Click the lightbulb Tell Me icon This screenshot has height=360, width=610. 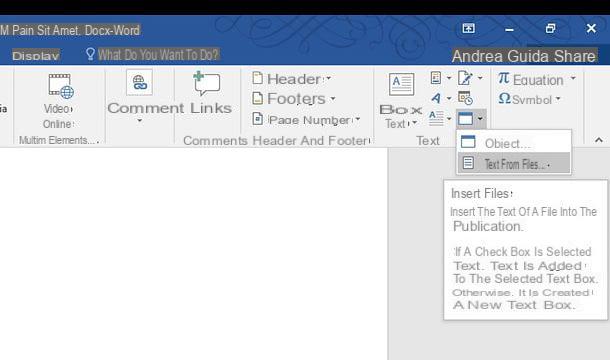(90, 54)
